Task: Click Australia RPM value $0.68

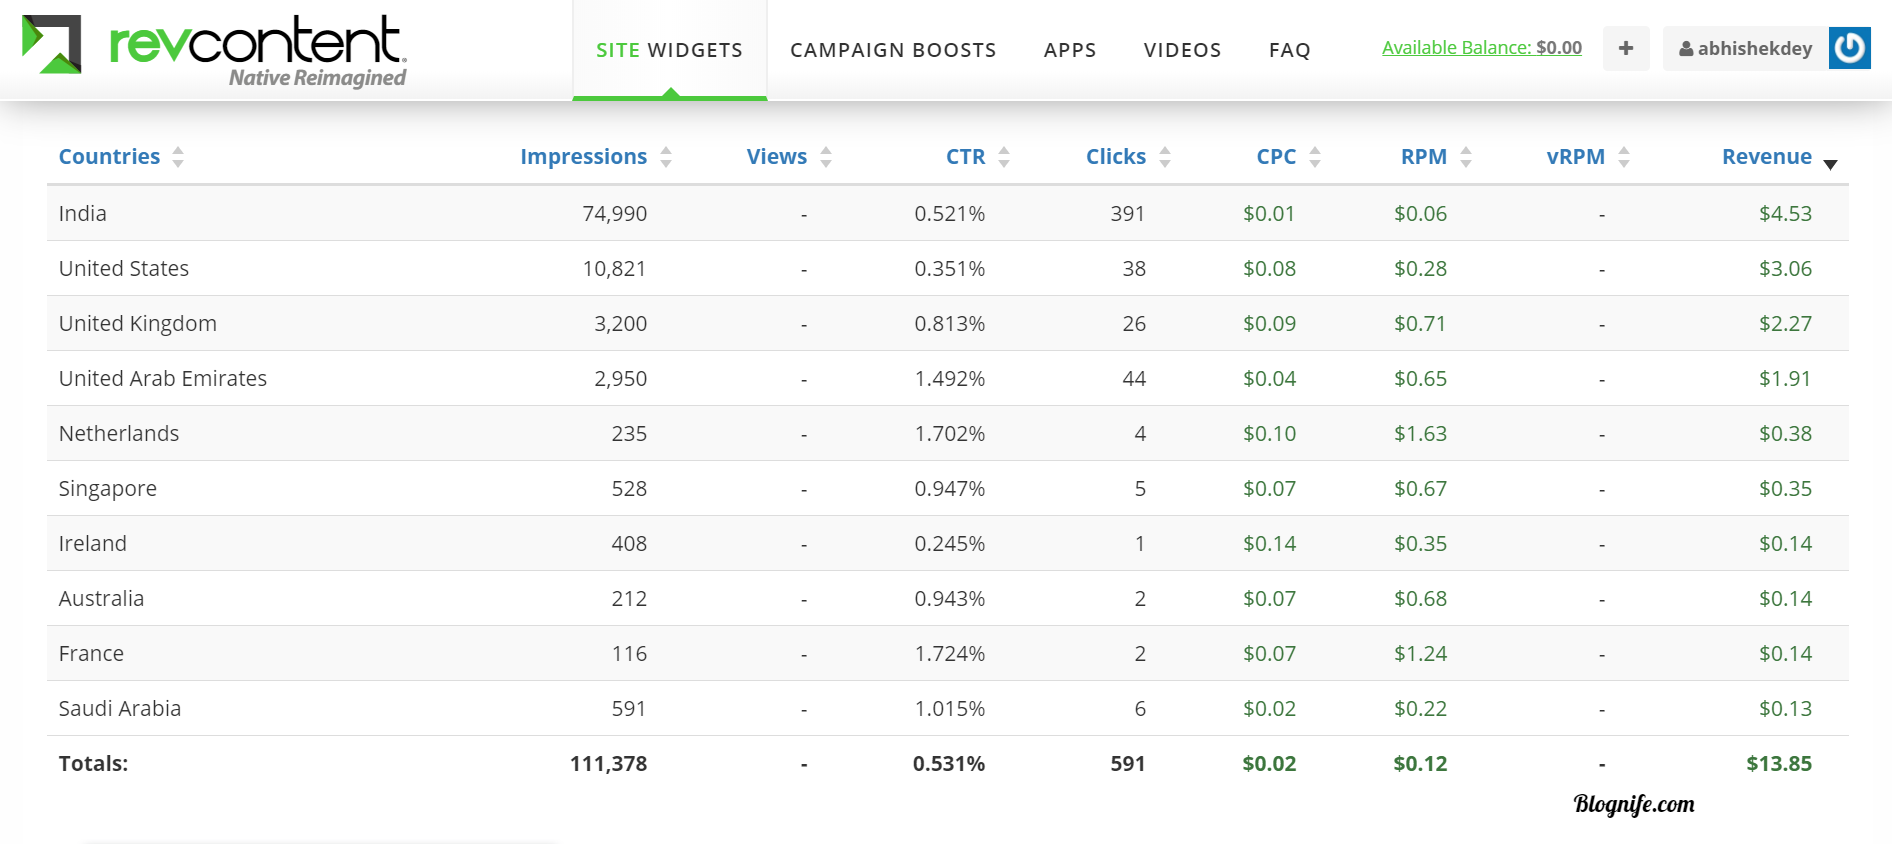Action: 1420,598
